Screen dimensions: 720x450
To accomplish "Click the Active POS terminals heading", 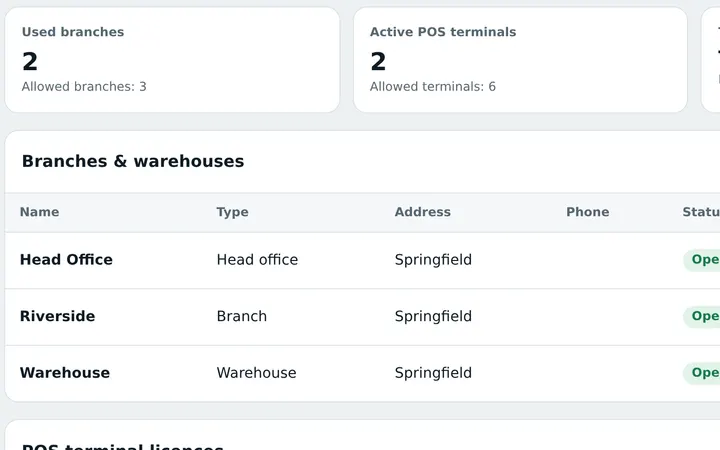I will (x=443, y=32).
